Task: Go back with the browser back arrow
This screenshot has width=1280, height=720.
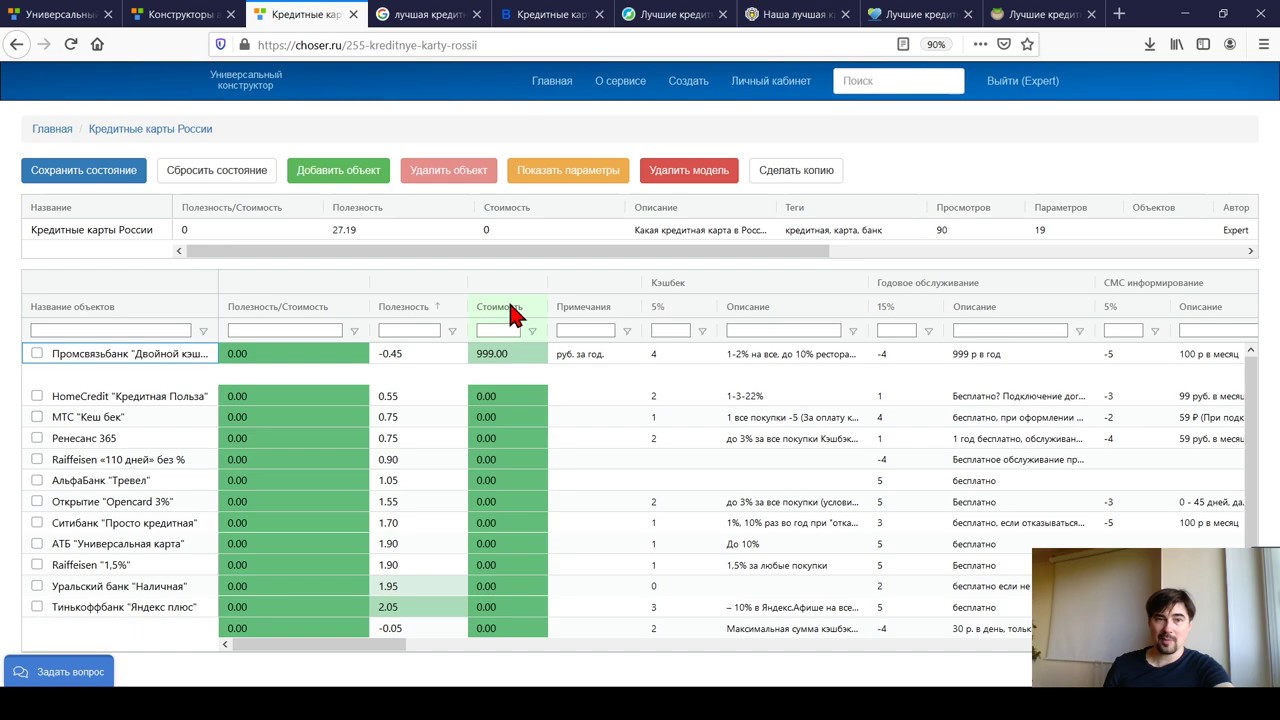Action: coord(16,44)
